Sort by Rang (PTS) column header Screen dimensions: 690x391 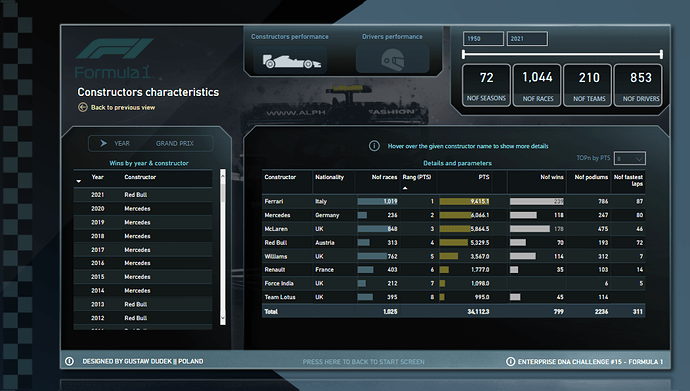click(416, 177)
